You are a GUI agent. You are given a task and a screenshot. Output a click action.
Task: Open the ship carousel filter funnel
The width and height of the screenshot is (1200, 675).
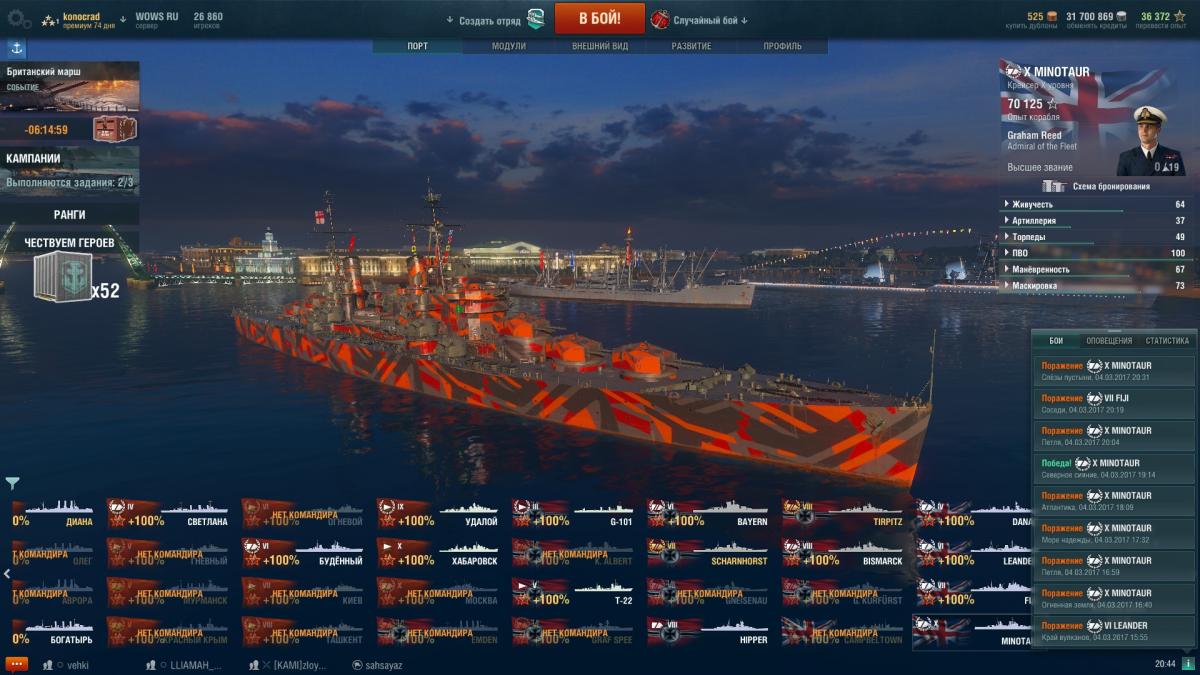tap(12, 484)
